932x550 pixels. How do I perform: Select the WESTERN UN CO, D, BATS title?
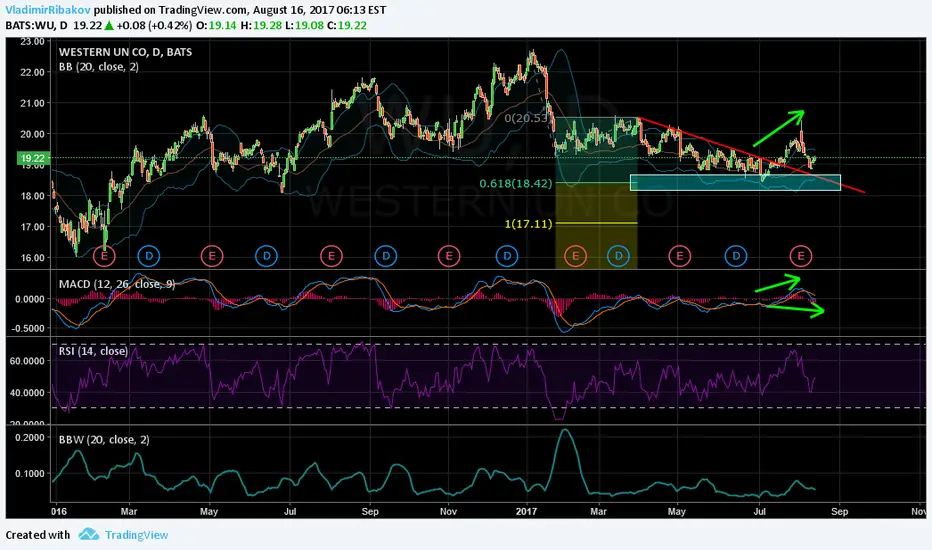[125, 52]
